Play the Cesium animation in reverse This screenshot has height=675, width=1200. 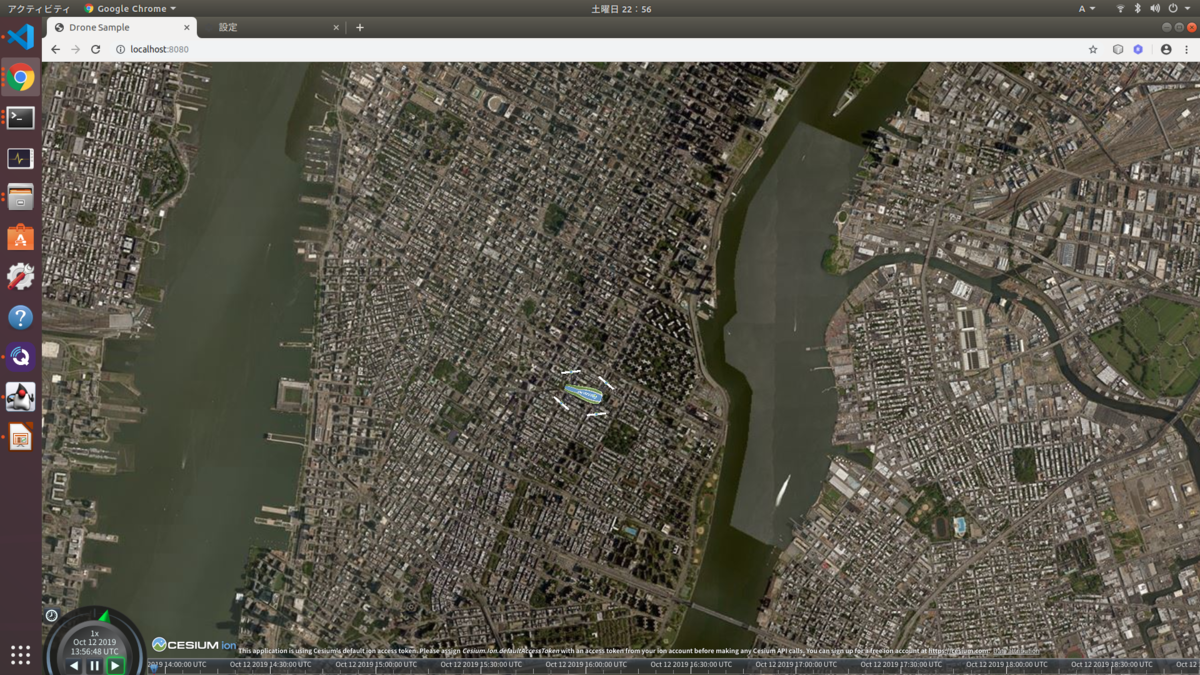point(74,665)
